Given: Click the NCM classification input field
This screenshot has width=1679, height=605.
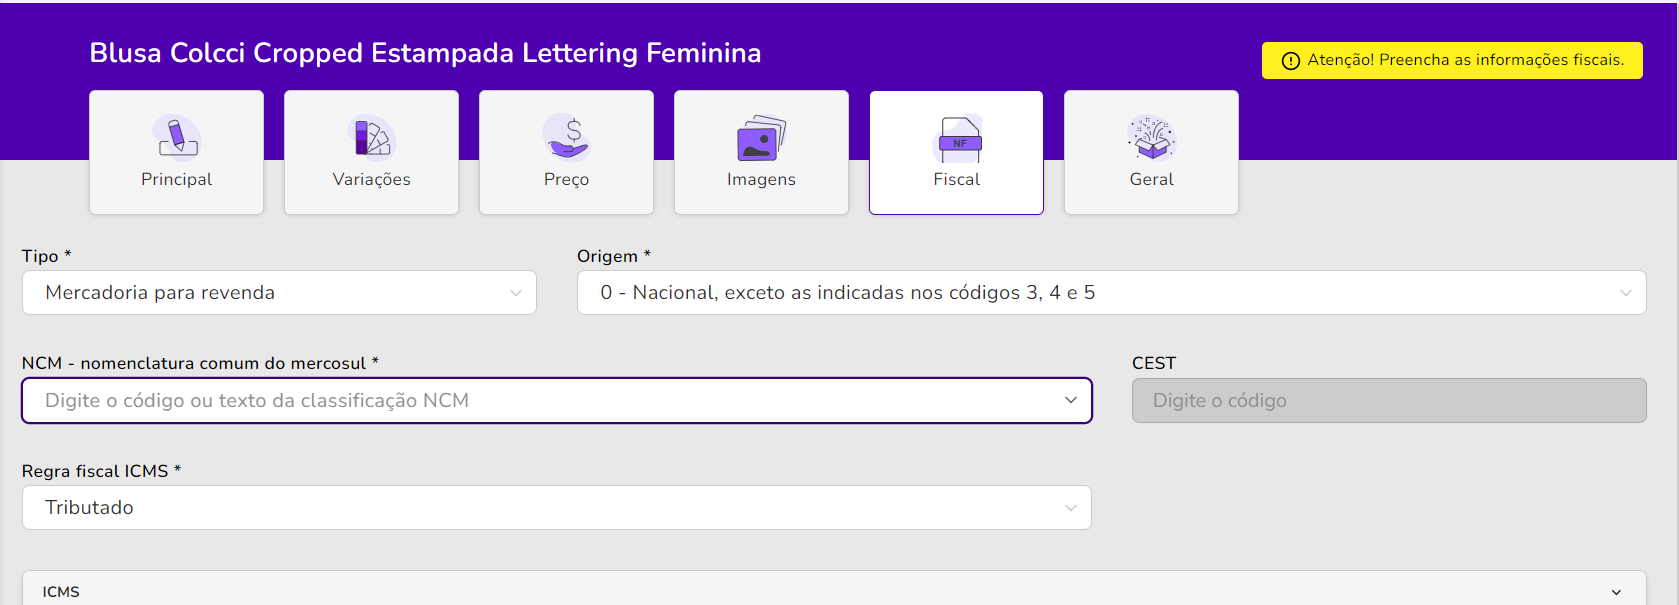Looking at the screenshot, I should (557, 400).
